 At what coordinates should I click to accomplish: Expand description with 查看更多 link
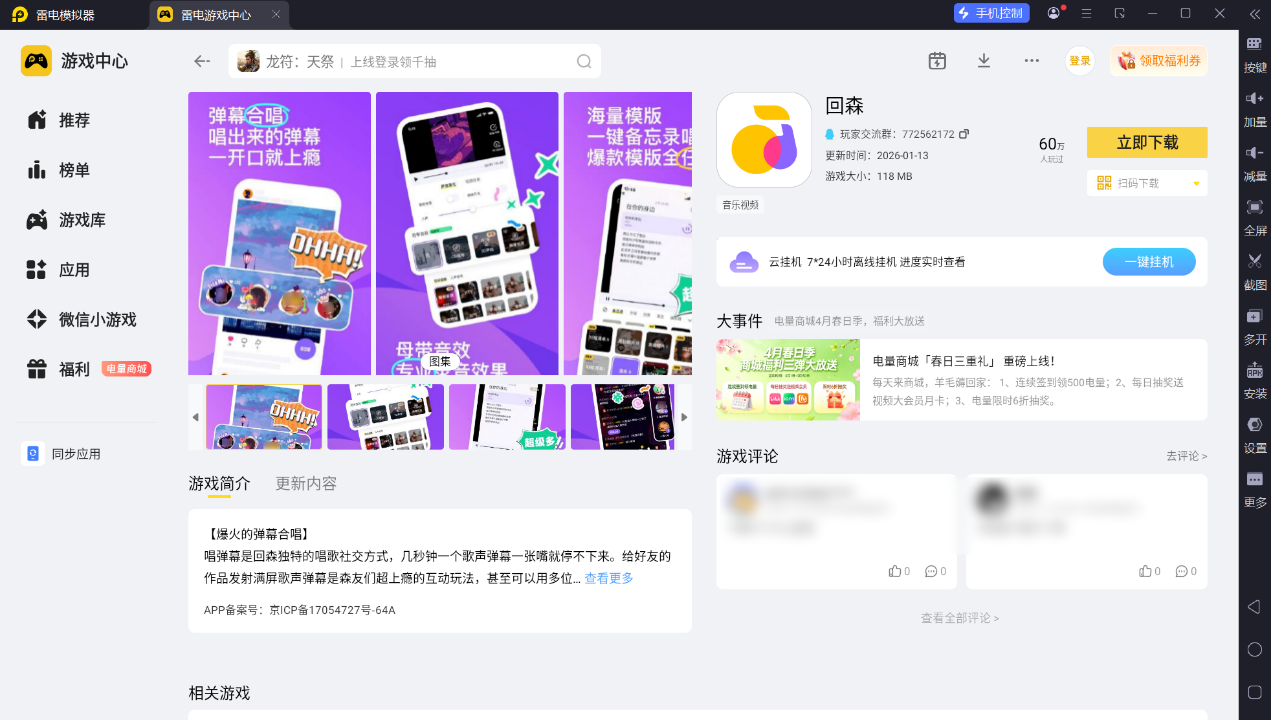pyautogui.click(x=609, y=579)
